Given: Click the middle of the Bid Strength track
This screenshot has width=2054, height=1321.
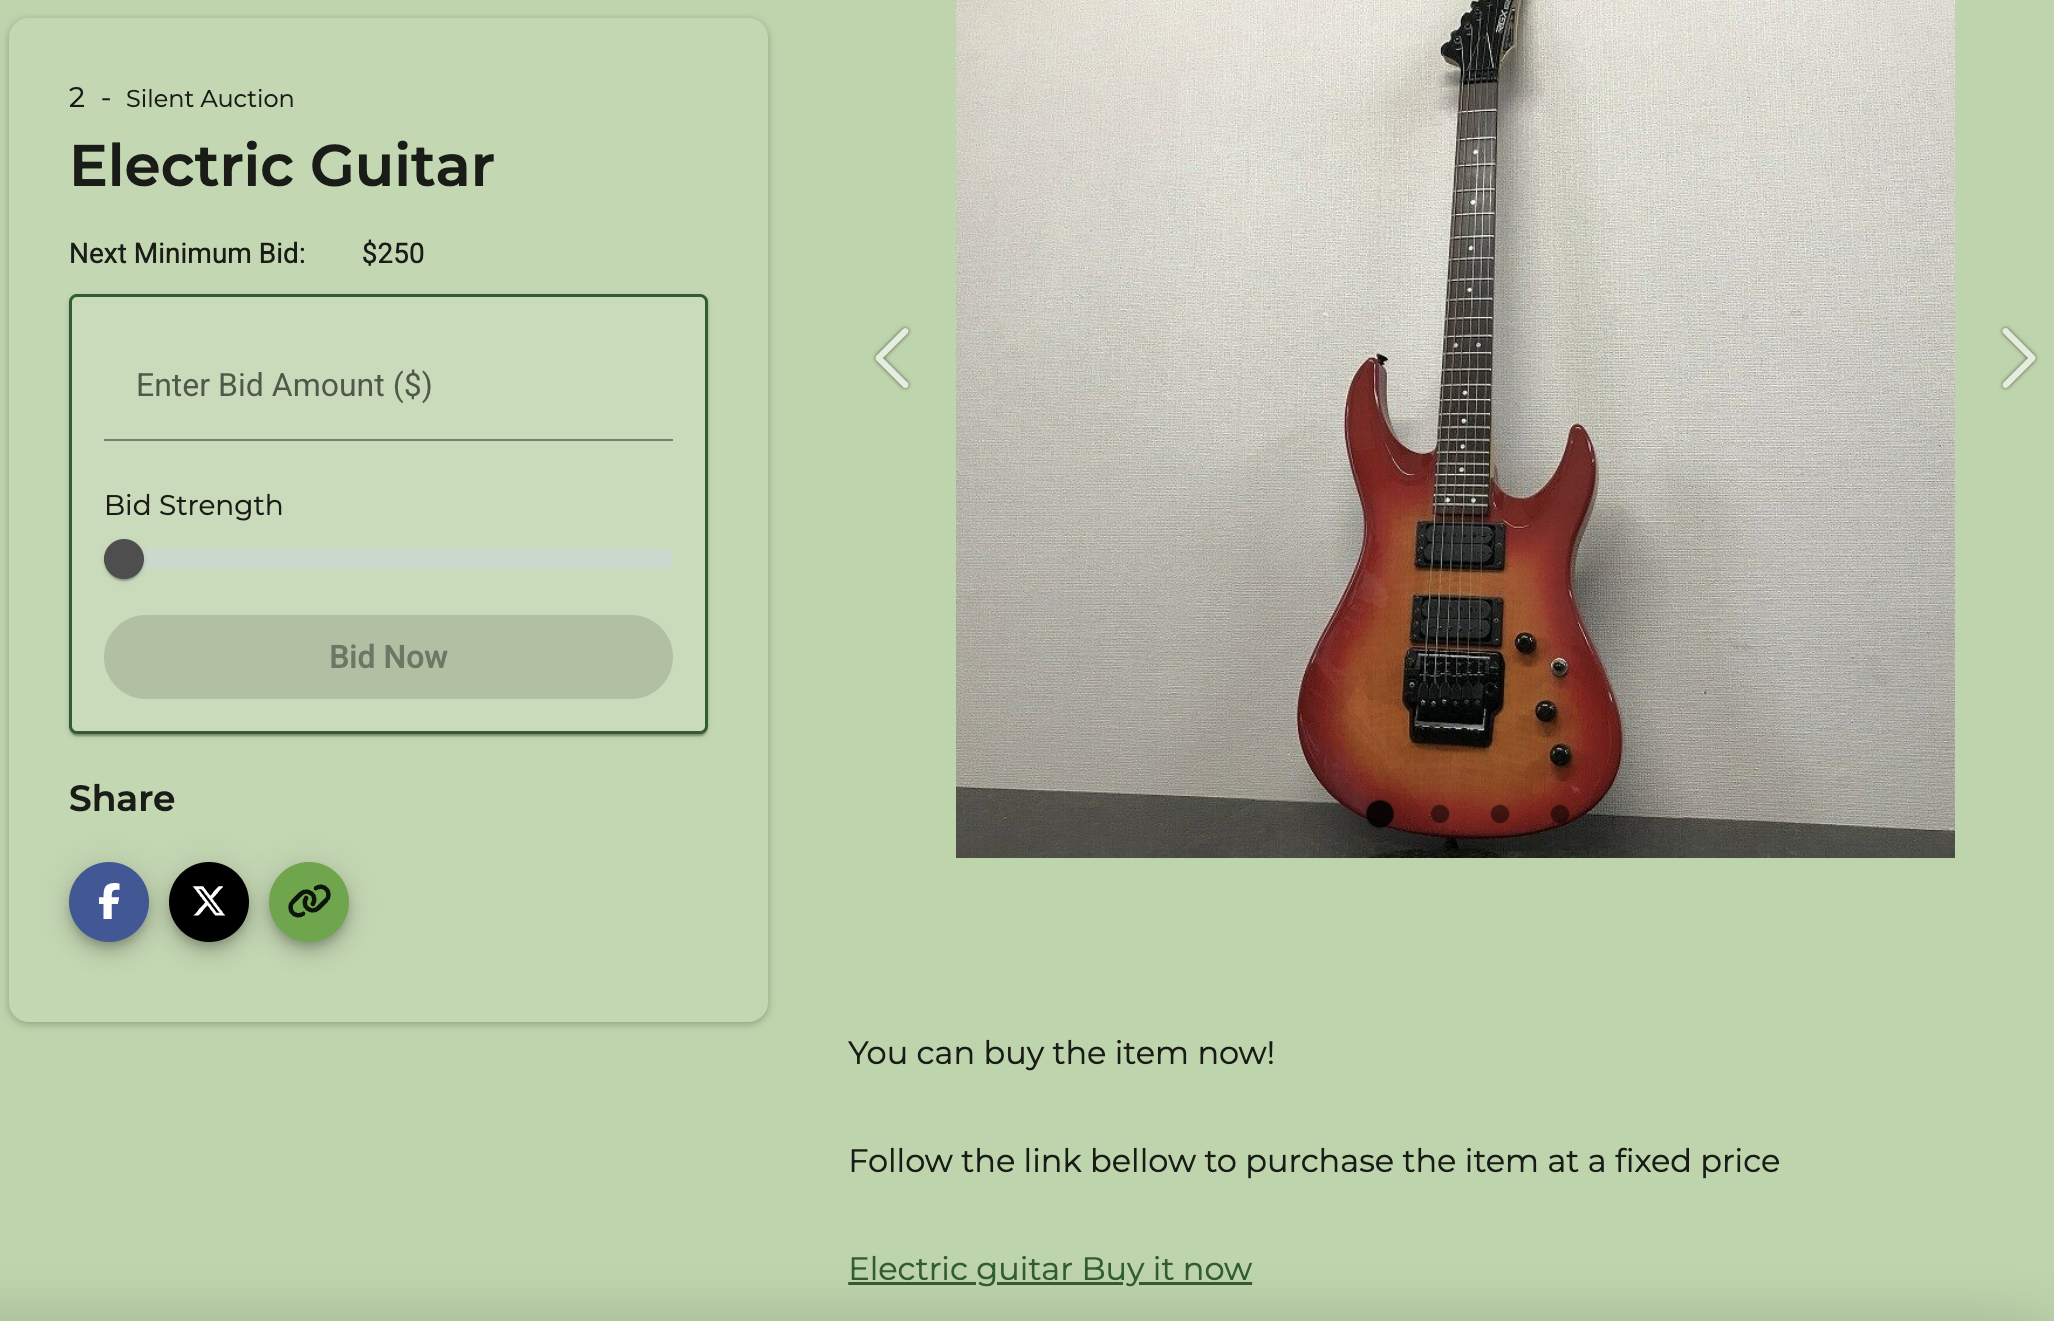Looking at the screenshot, I should (x=388, y=559).
